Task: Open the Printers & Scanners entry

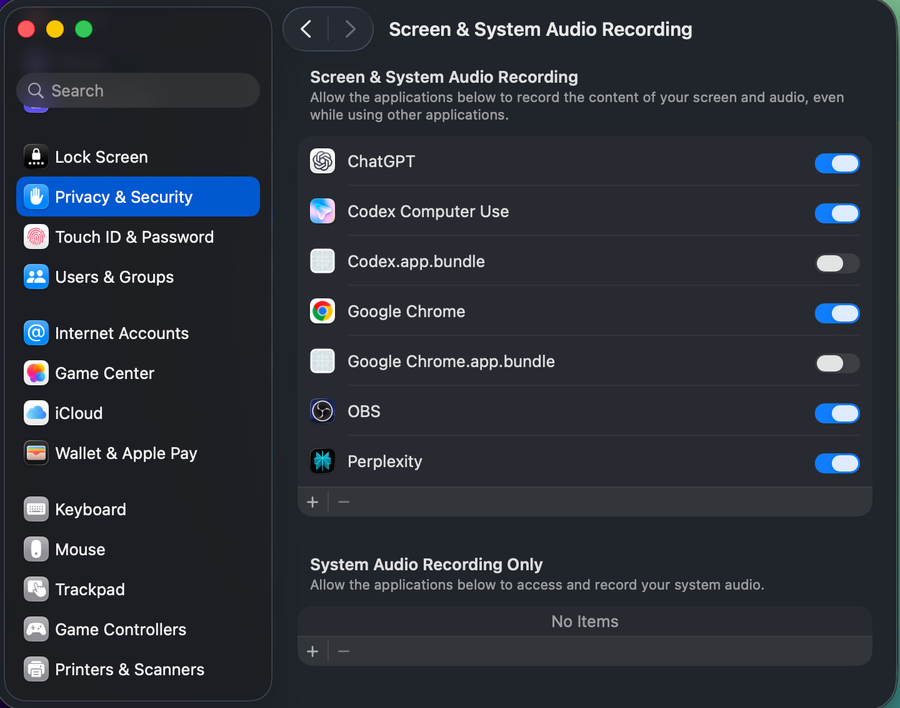Action: click(x=138, y=669)
